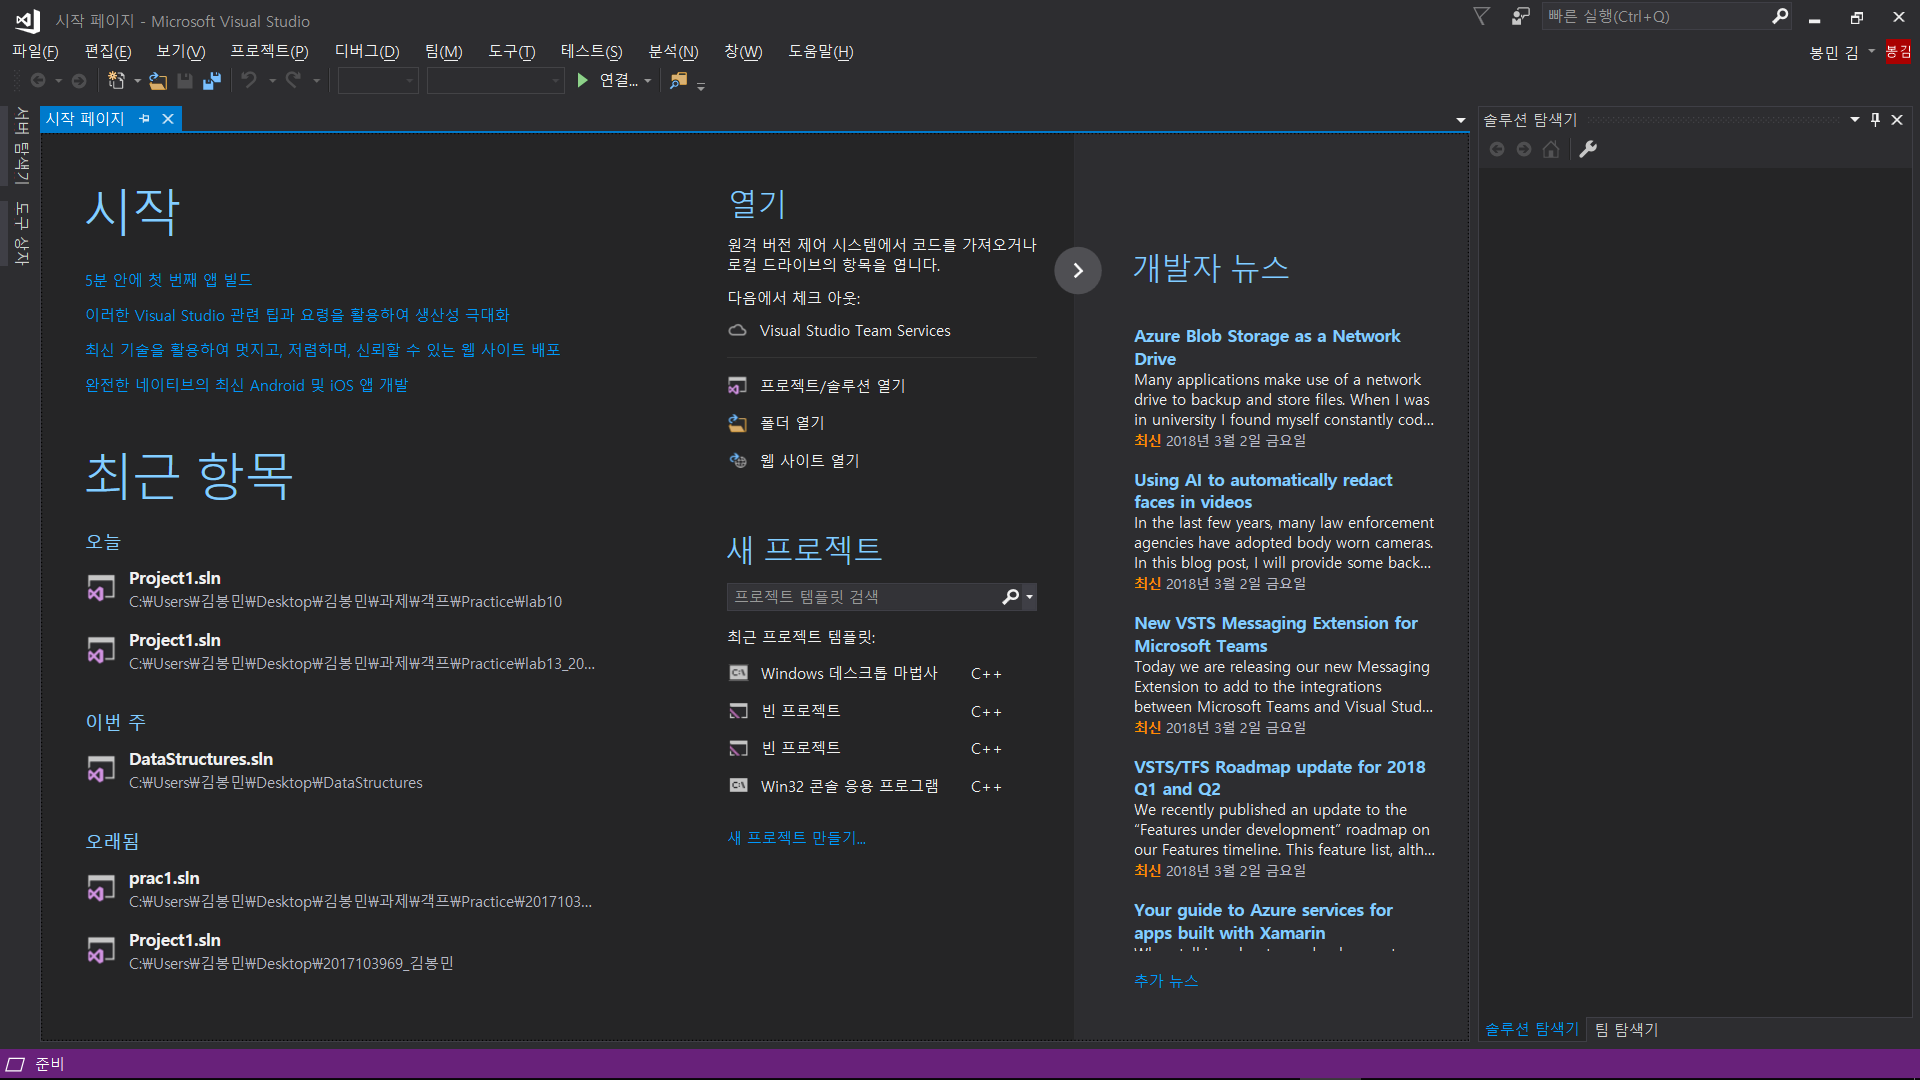Click the New Project toolbar icon
The height and width of the screenshot is (1080, 1920).
tap(116, 81)
